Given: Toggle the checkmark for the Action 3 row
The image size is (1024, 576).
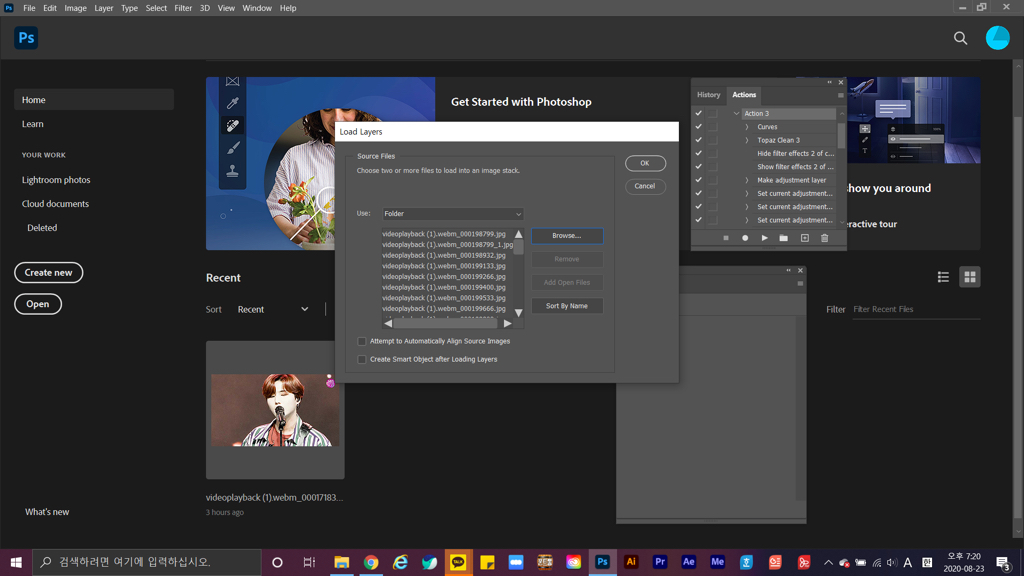Looking at the screenshot, I should (698, 114).
